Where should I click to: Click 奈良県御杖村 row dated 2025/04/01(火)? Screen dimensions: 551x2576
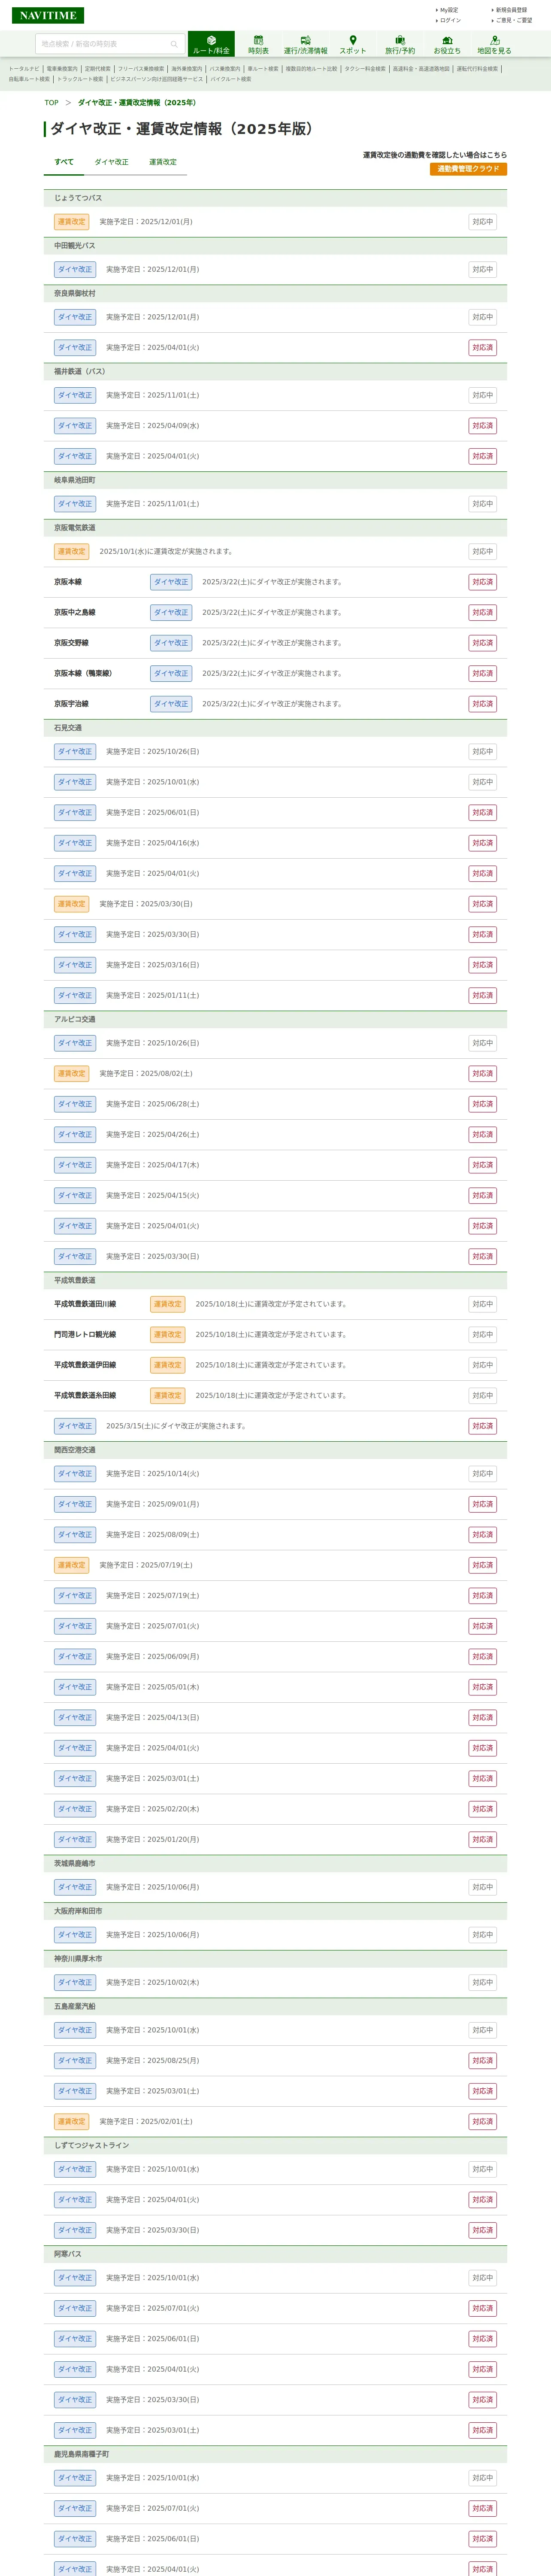275,348
